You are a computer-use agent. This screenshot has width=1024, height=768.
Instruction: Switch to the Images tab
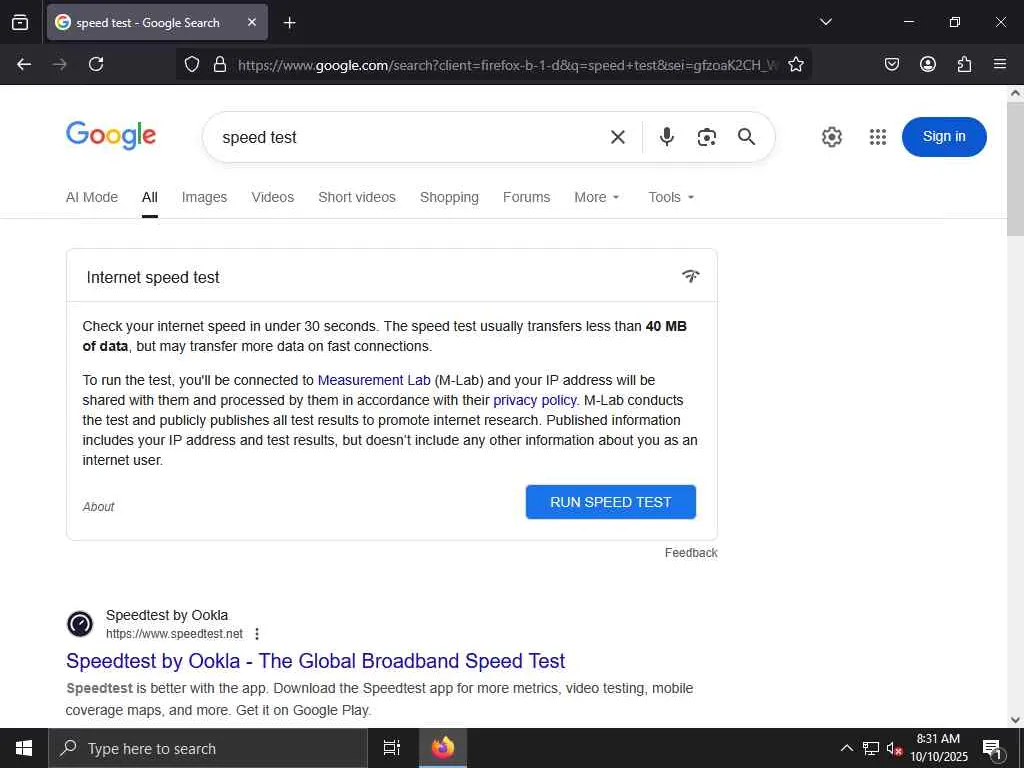point(204,197)
